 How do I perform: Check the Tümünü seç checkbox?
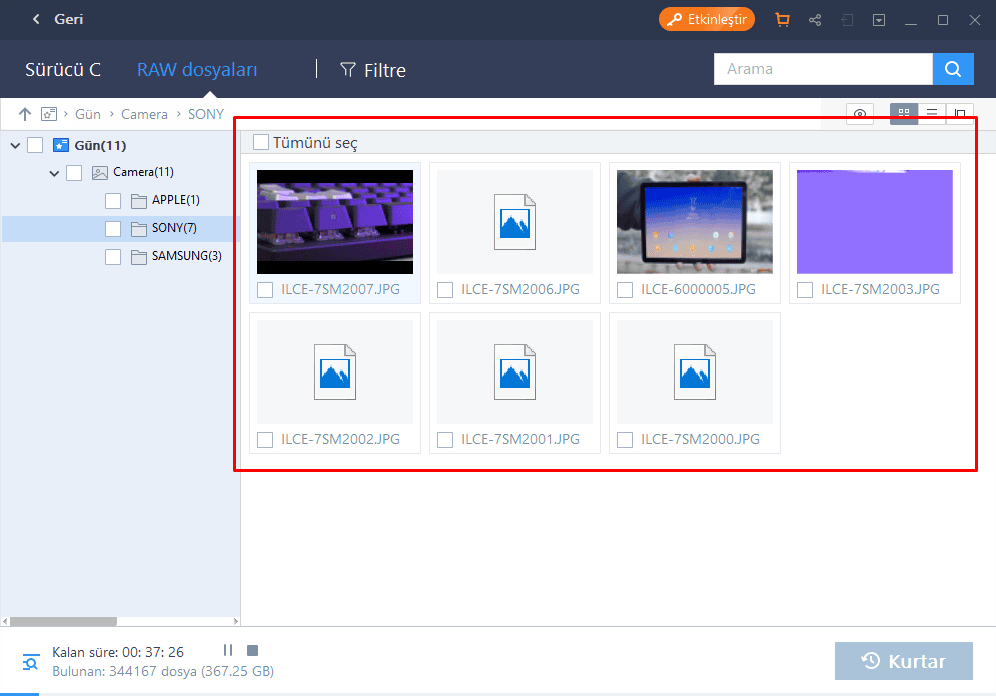point(261,142)
